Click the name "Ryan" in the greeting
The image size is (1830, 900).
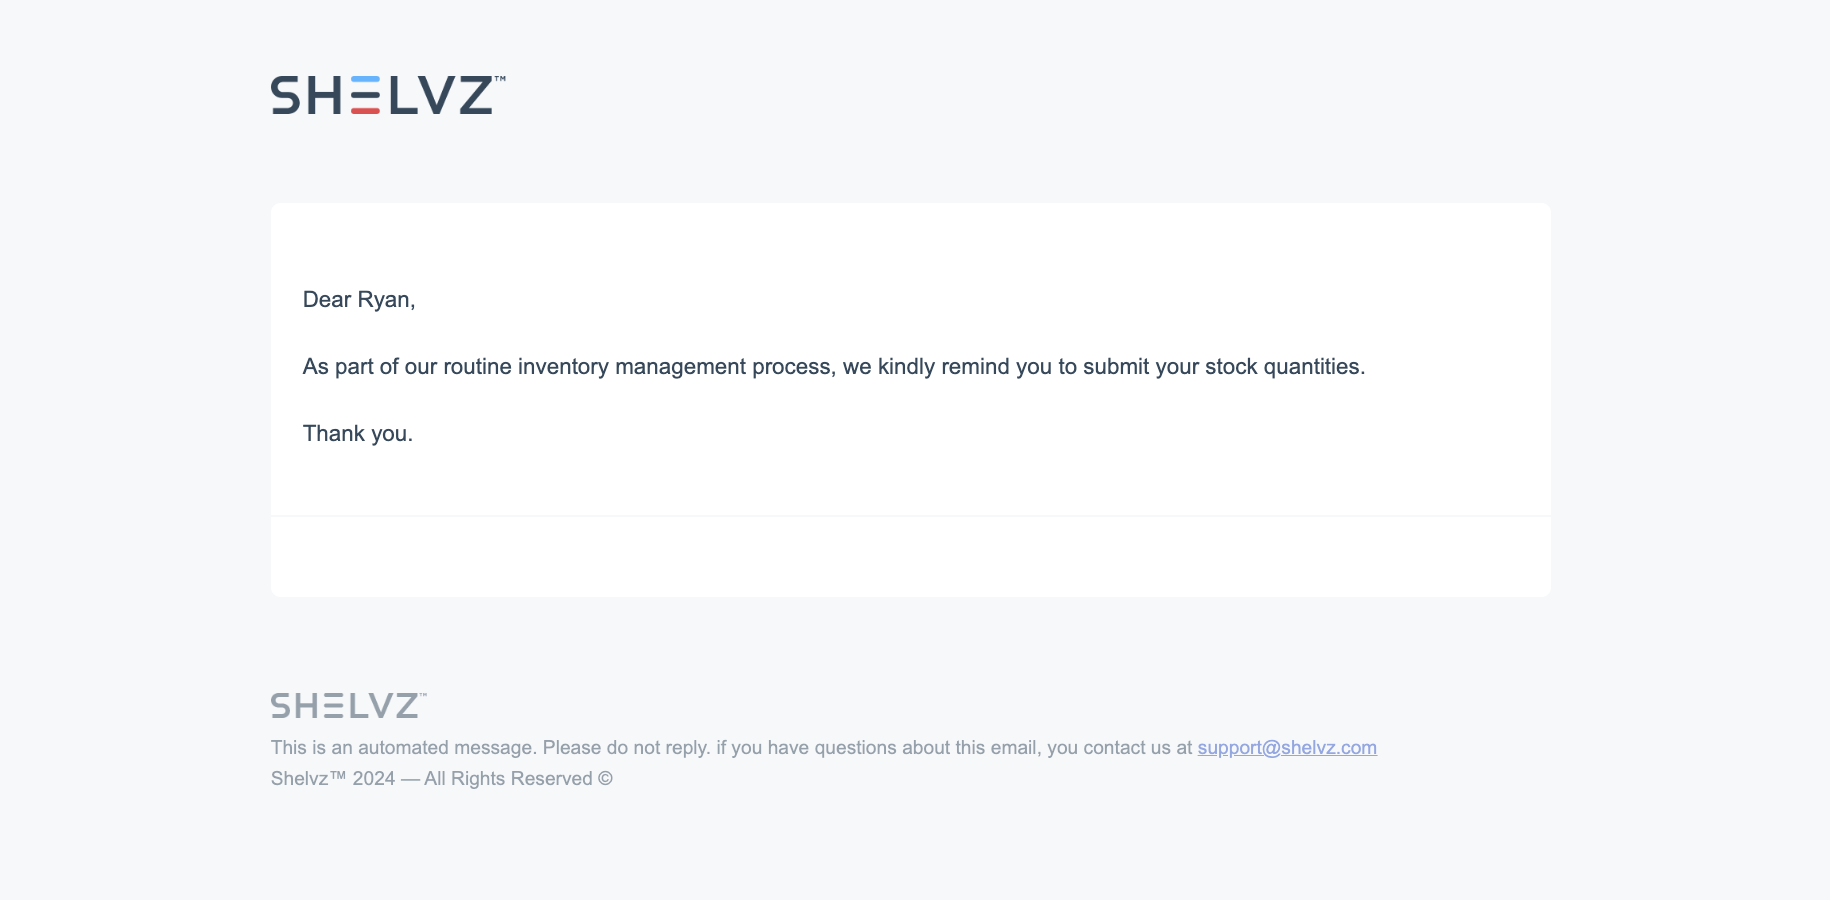coord(383,300)
